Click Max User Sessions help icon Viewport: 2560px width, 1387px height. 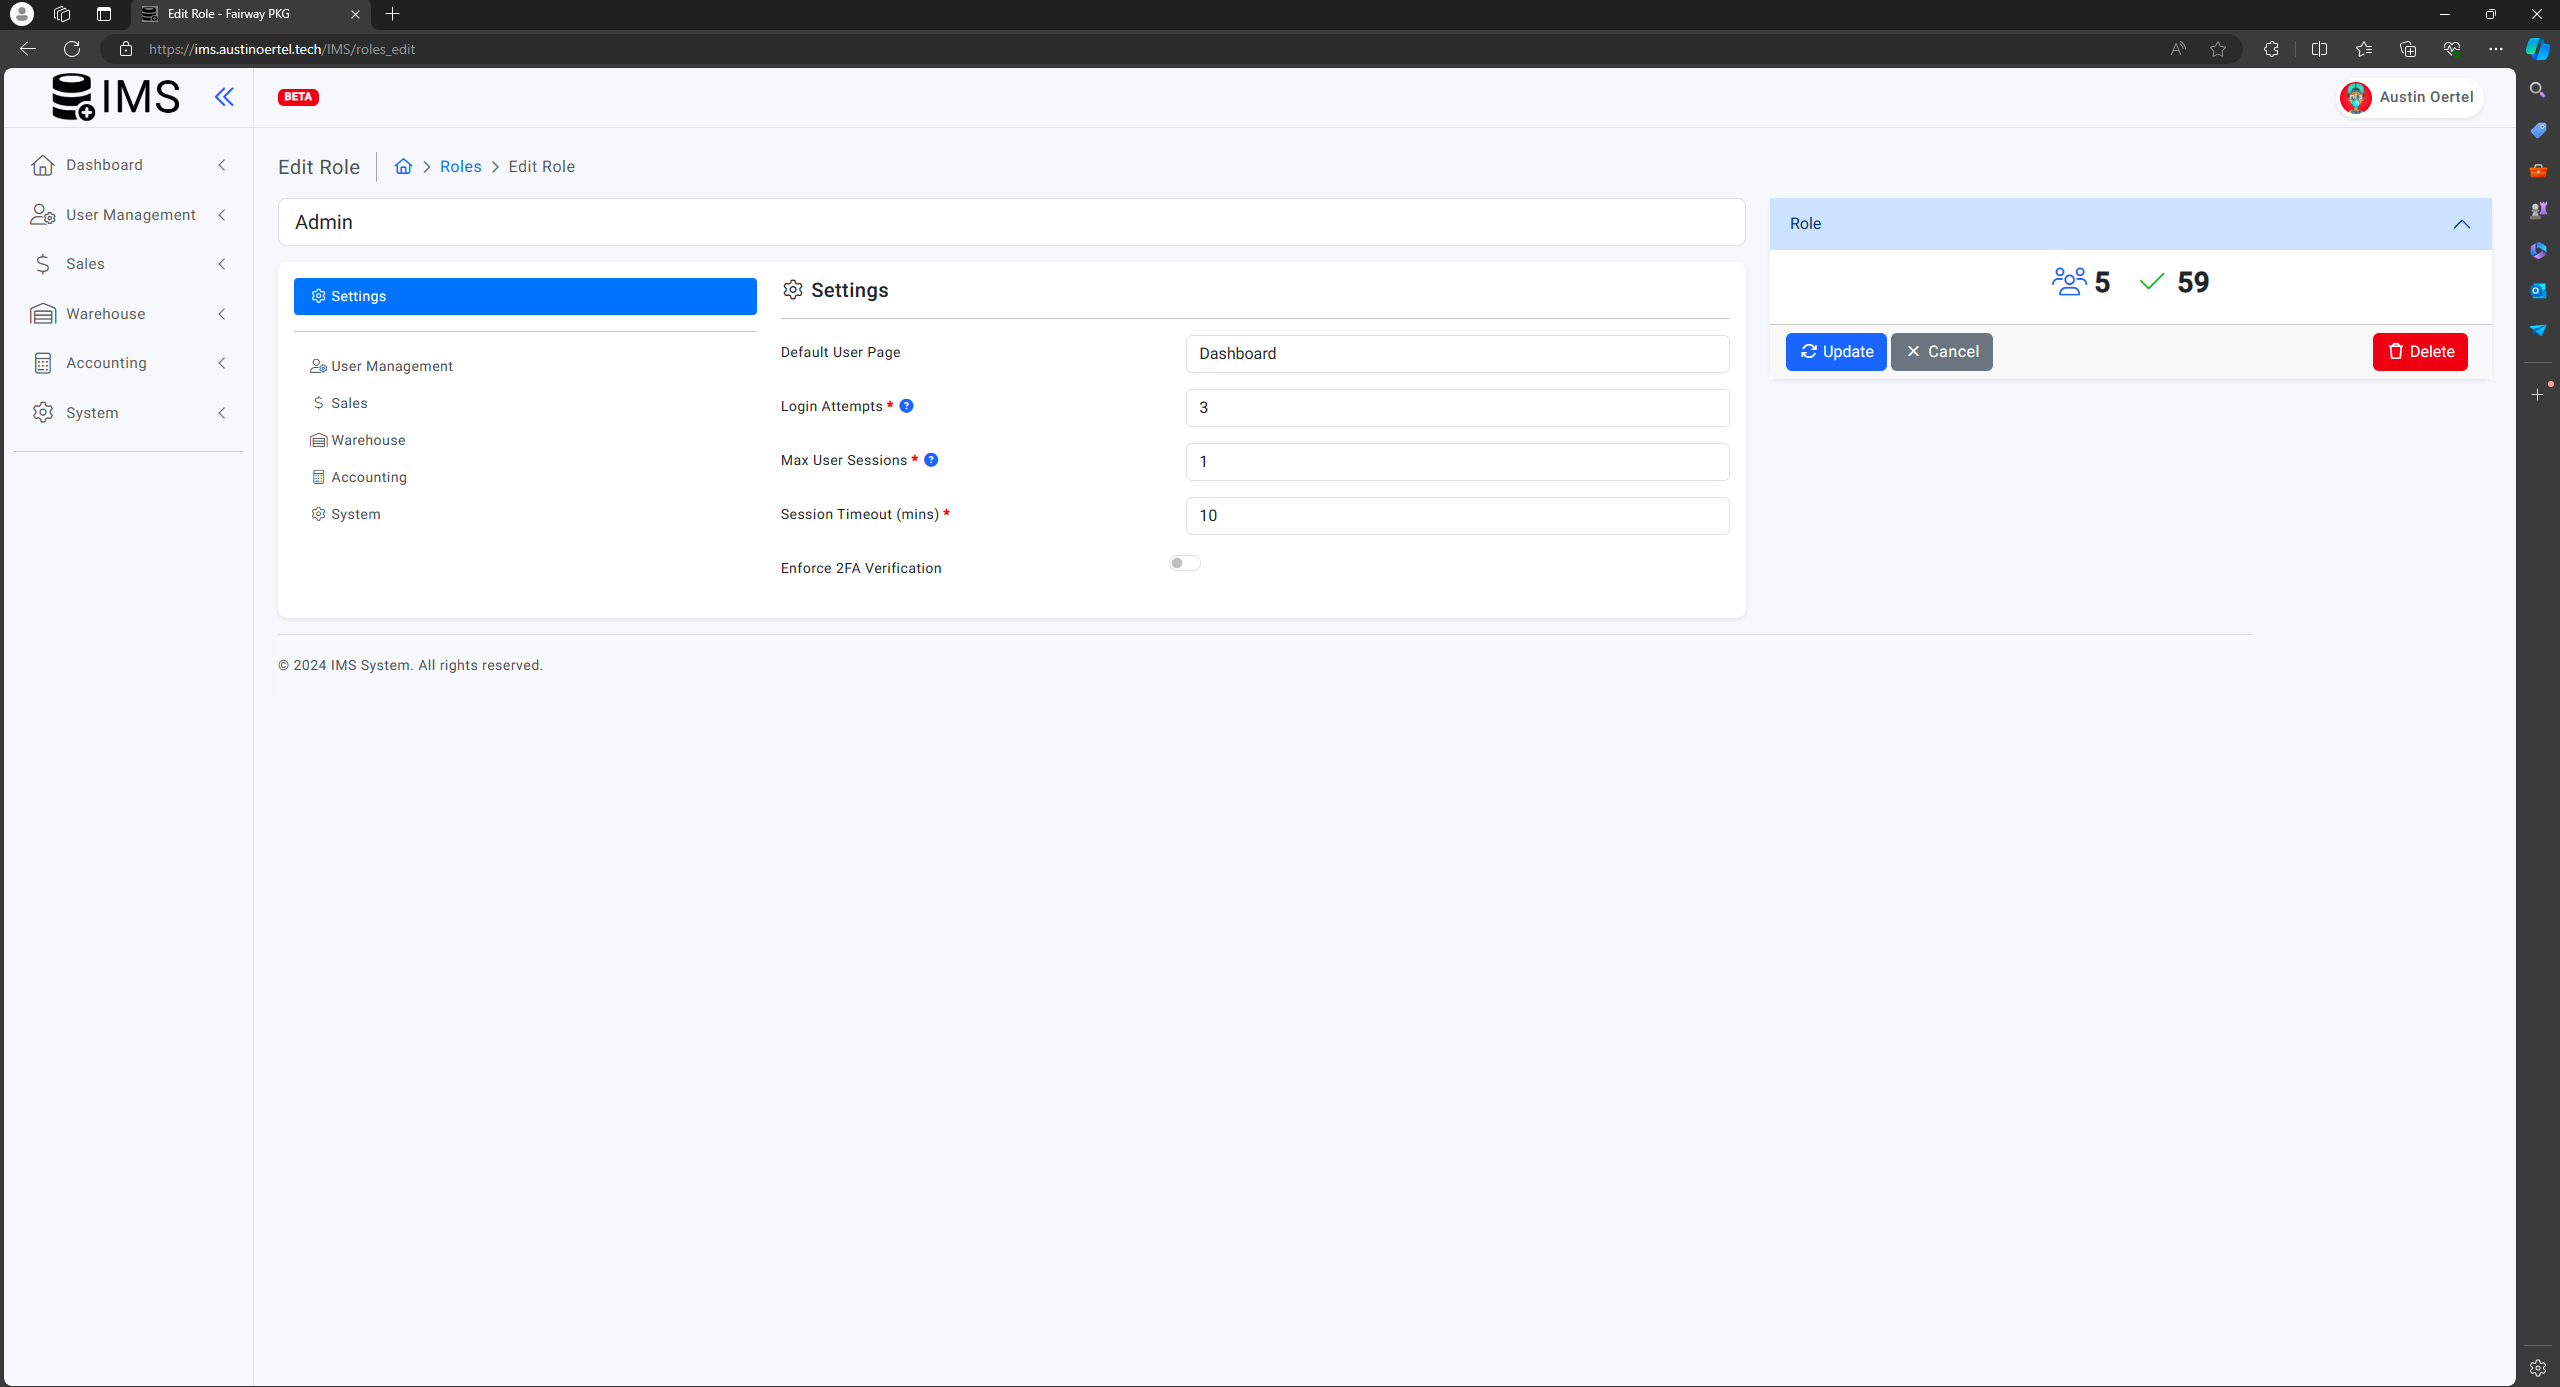pyautogui.click(x=931, y=460)
